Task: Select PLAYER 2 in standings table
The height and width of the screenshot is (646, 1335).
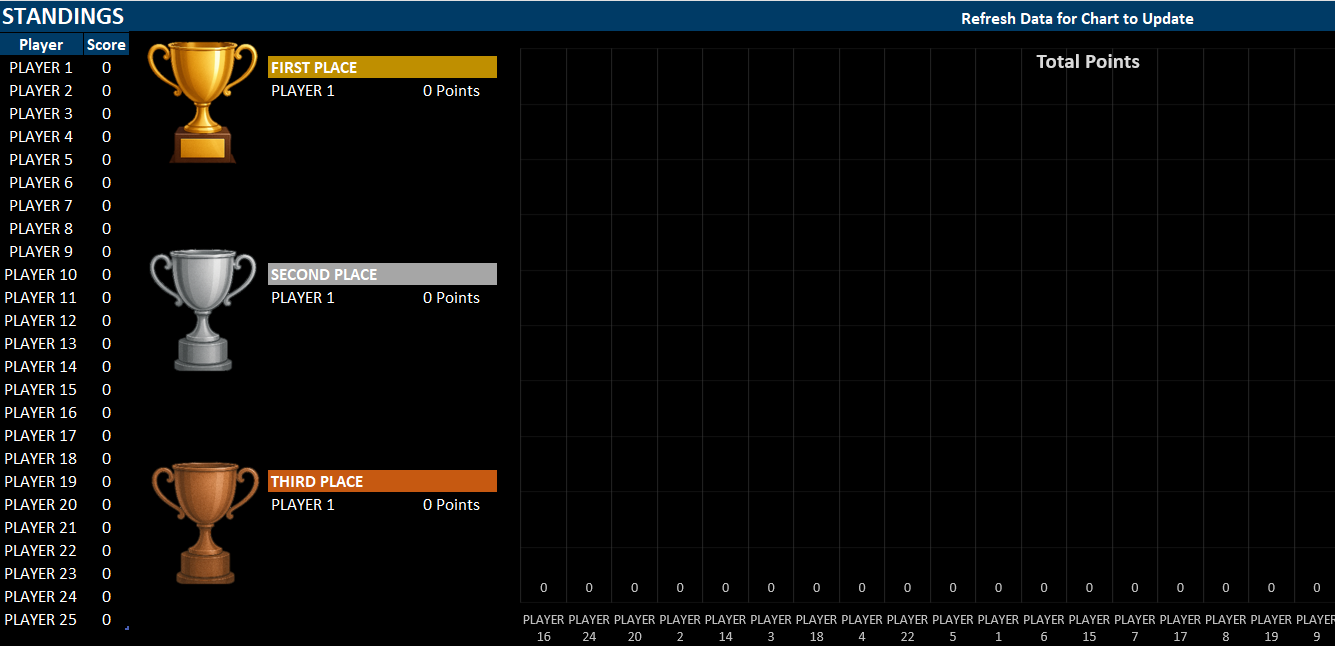Action: tap(41, 91)
